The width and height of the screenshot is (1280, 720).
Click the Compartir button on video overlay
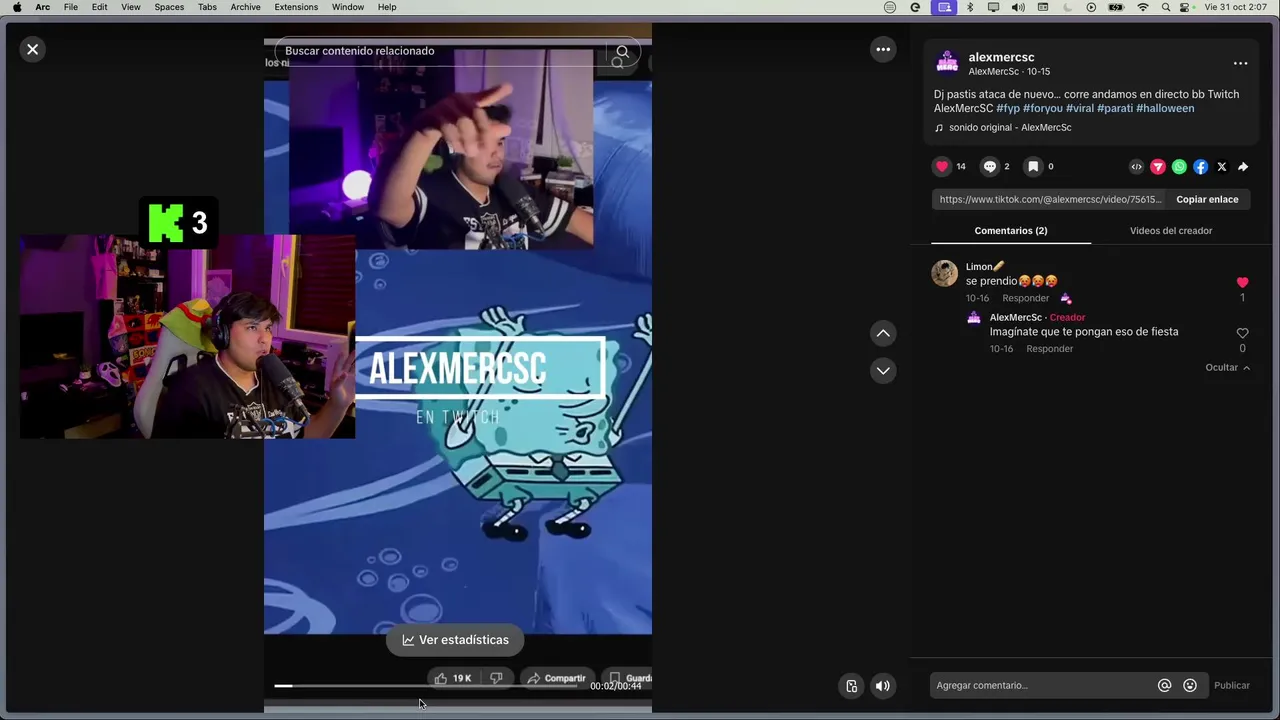(x=557, y=678)
